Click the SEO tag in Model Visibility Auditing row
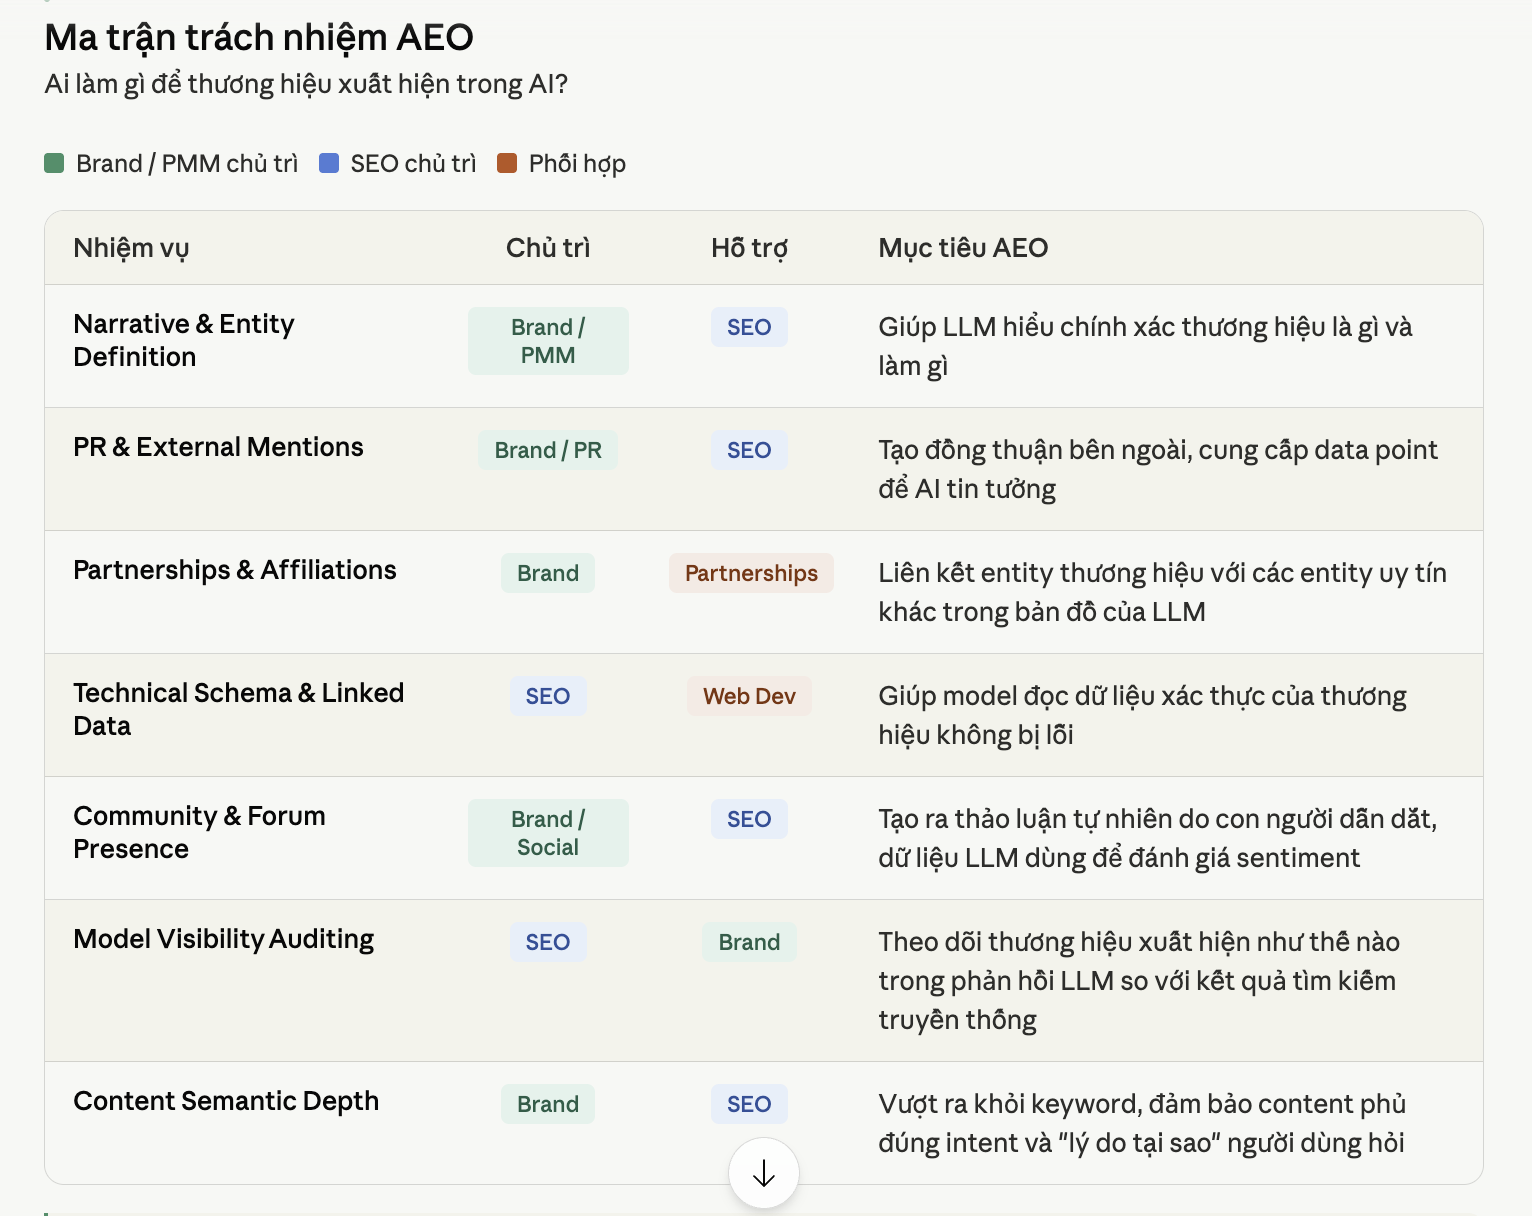 pyautogui.click(x=548, y=942)
